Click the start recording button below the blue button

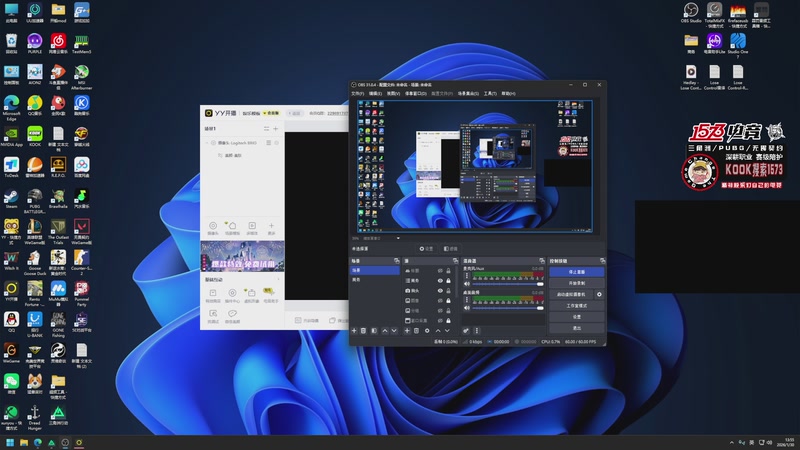[577, 283]
